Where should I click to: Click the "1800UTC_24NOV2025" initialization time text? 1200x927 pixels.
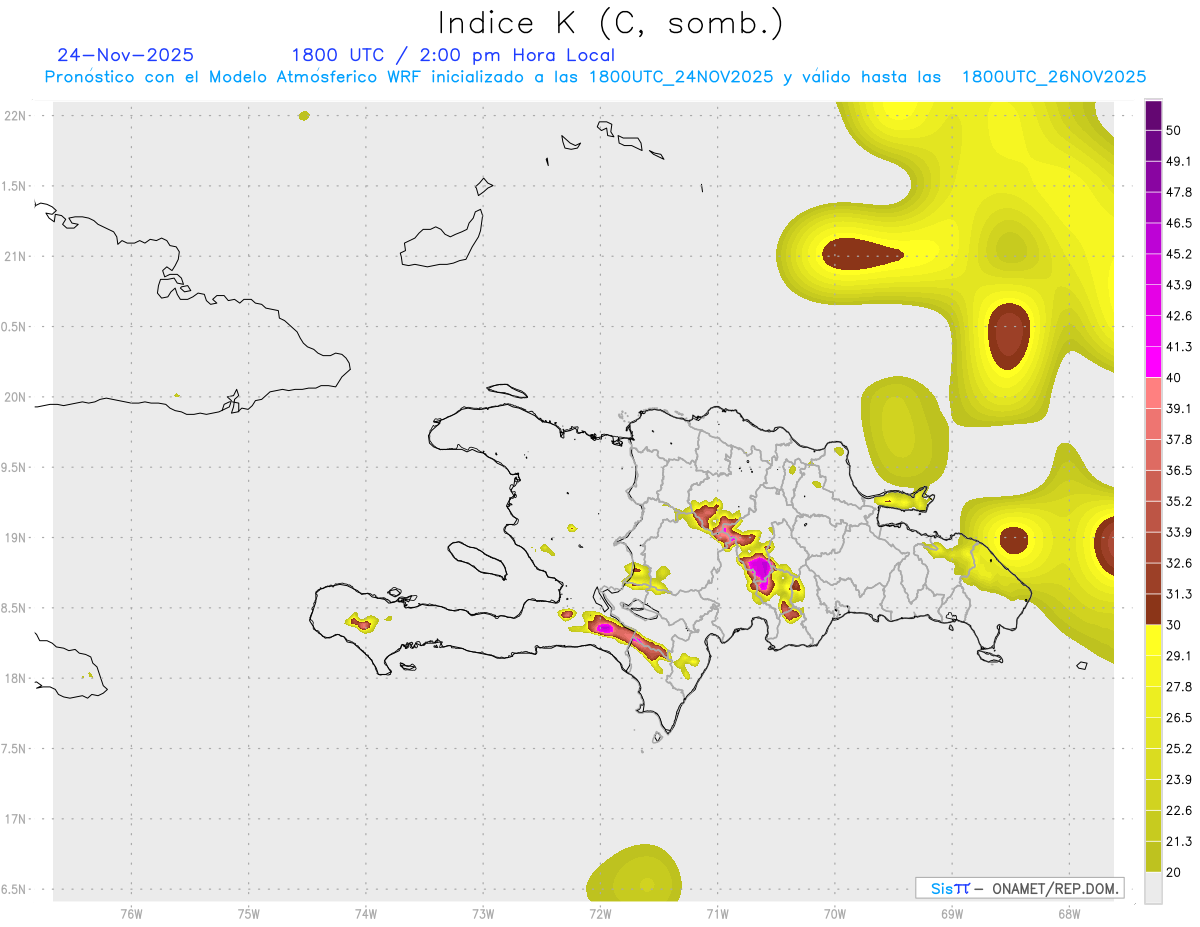(x=681, y=77)
